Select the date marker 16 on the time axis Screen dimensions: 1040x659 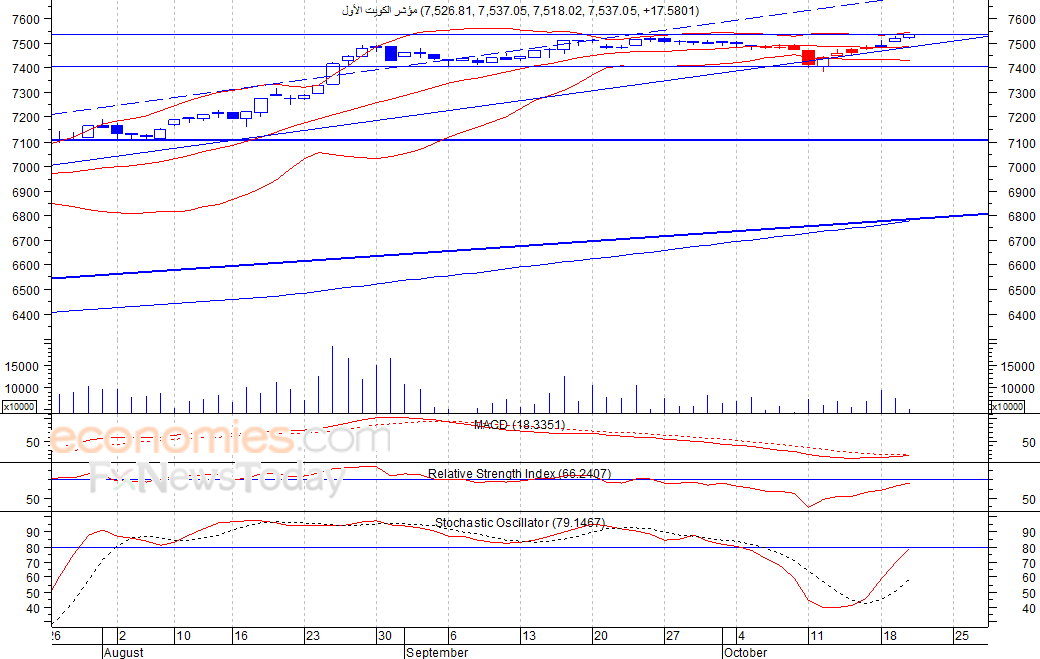coord(241,636)
